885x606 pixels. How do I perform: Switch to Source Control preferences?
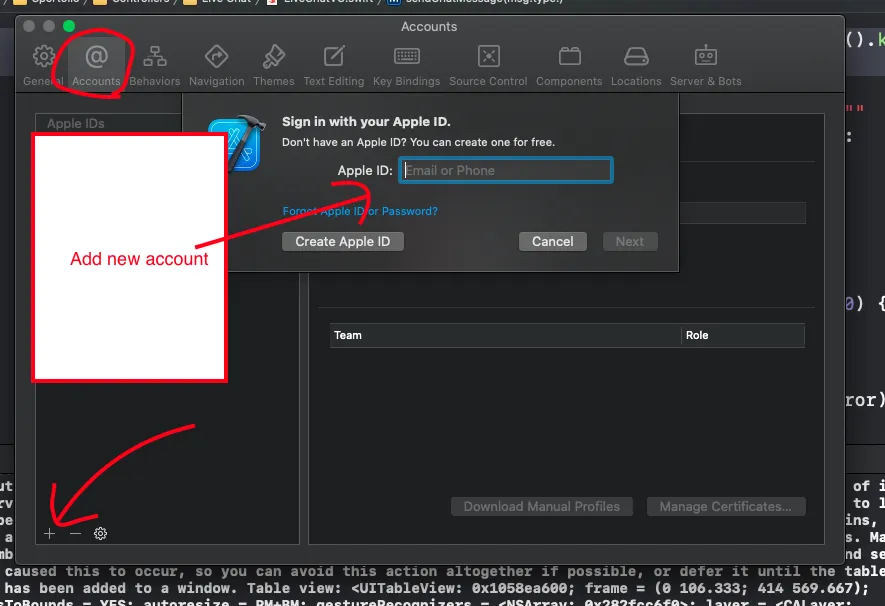[x=488, y=65]
